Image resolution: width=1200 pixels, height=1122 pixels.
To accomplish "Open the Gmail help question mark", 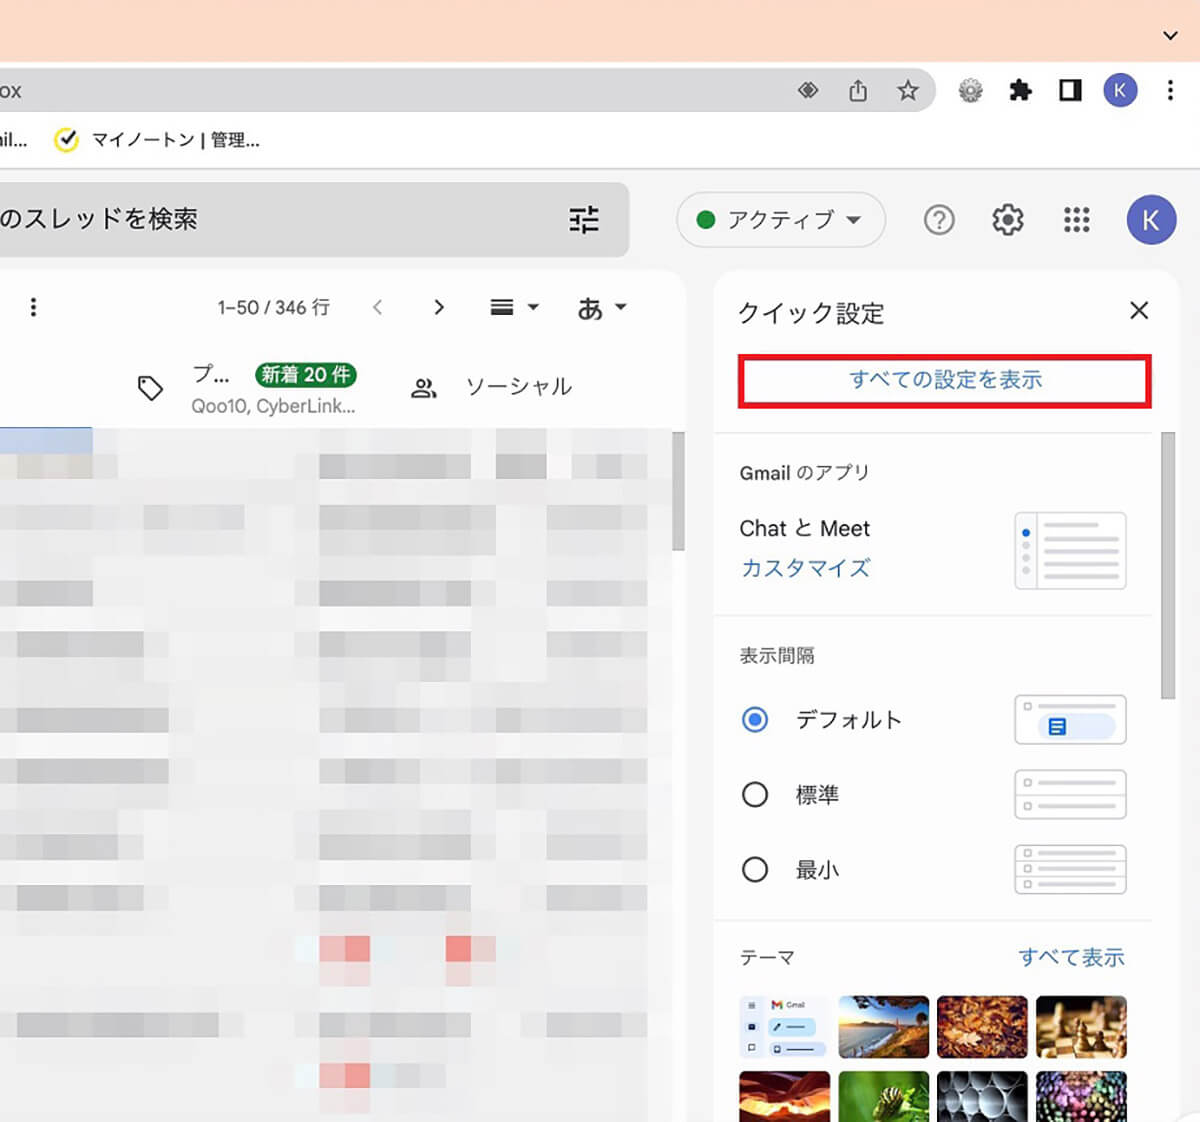I will tap(939, 219).
